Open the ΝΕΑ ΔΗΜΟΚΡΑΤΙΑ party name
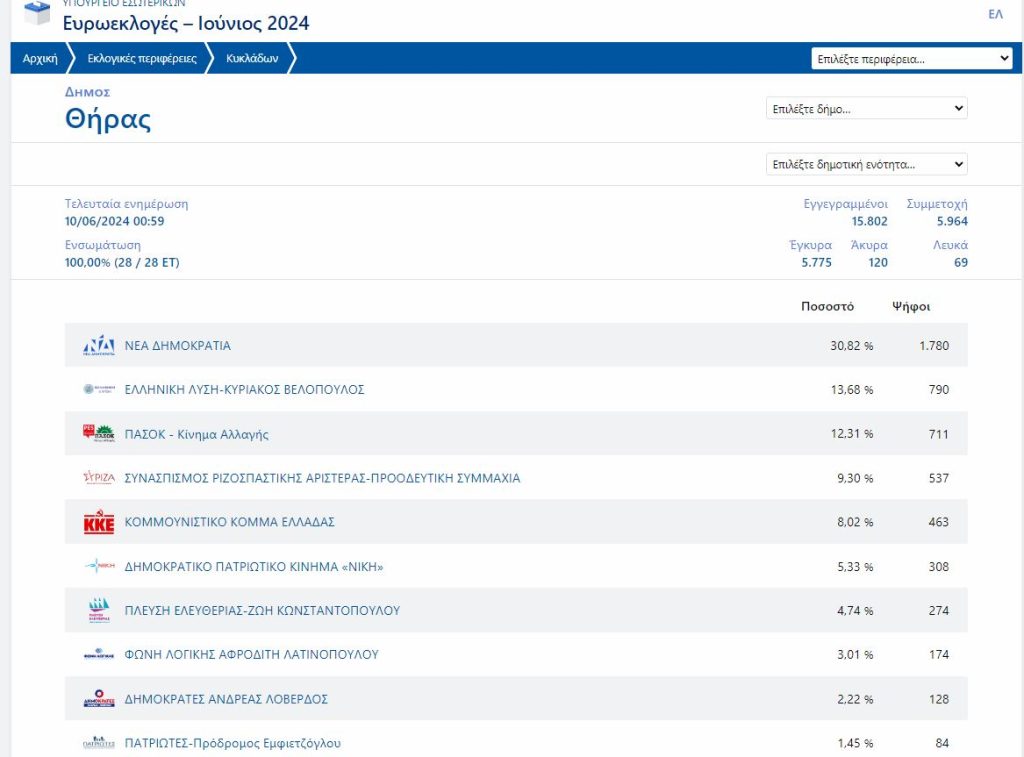 click(x=178, y=346)
